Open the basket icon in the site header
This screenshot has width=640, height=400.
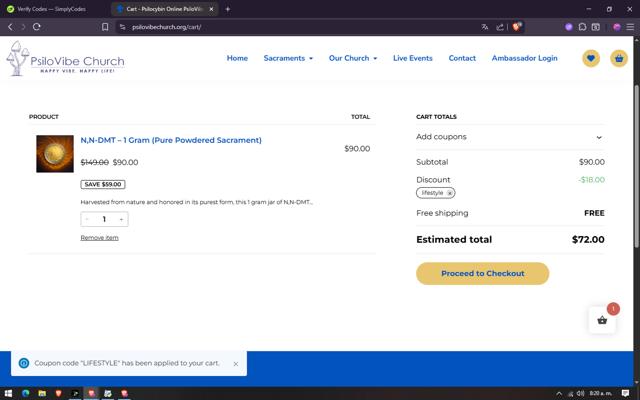[x=619, y=58]
